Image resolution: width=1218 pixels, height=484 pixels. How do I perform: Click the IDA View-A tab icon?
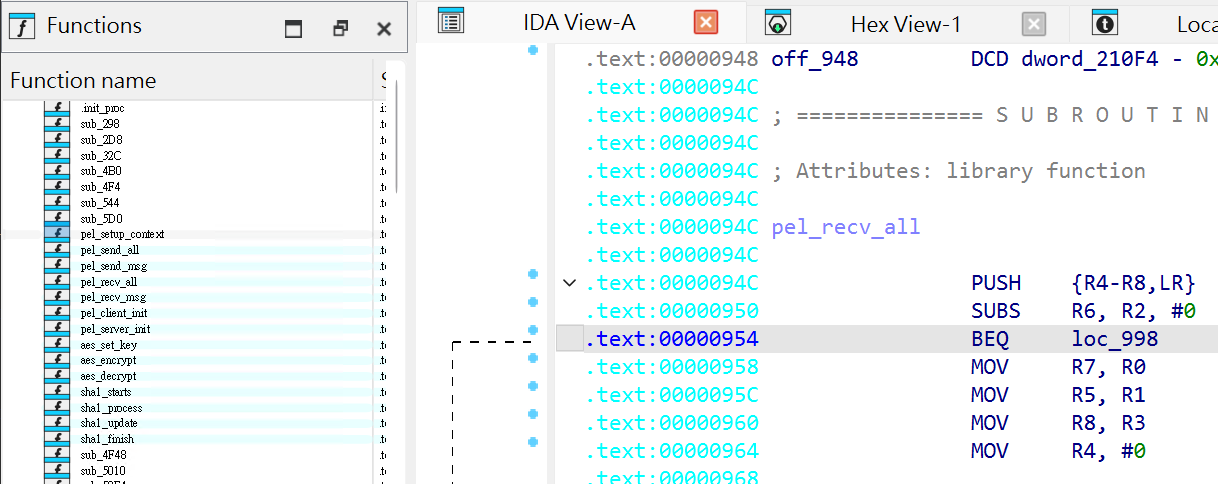[x=451, y=22]
